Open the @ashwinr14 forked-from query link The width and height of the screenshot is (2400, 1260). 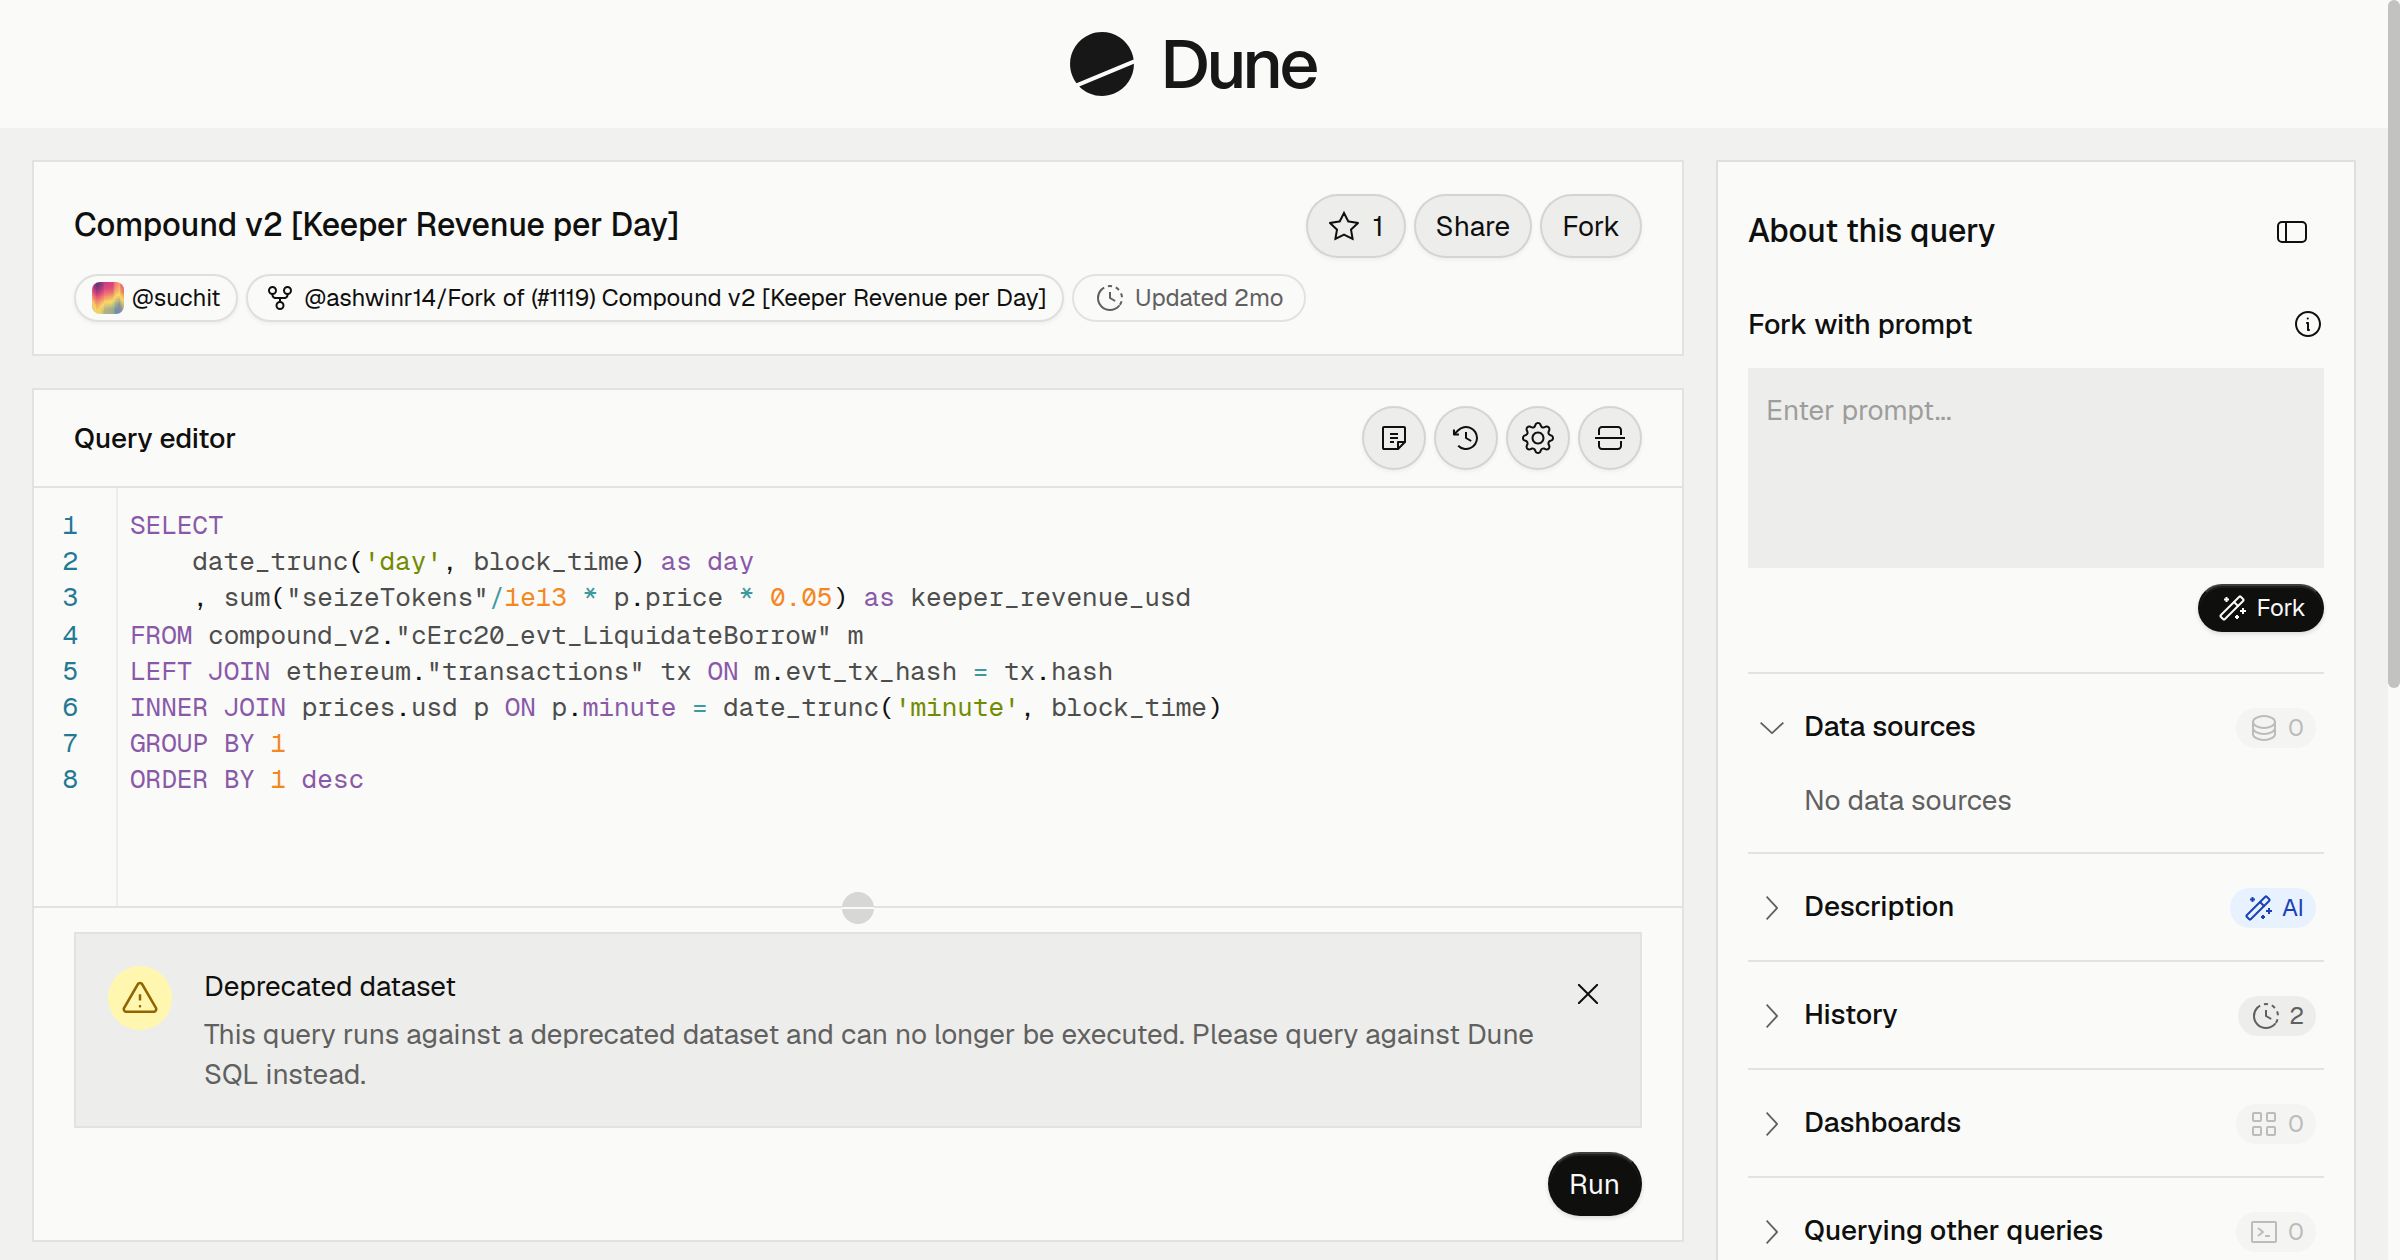click(x=655, y=298)
